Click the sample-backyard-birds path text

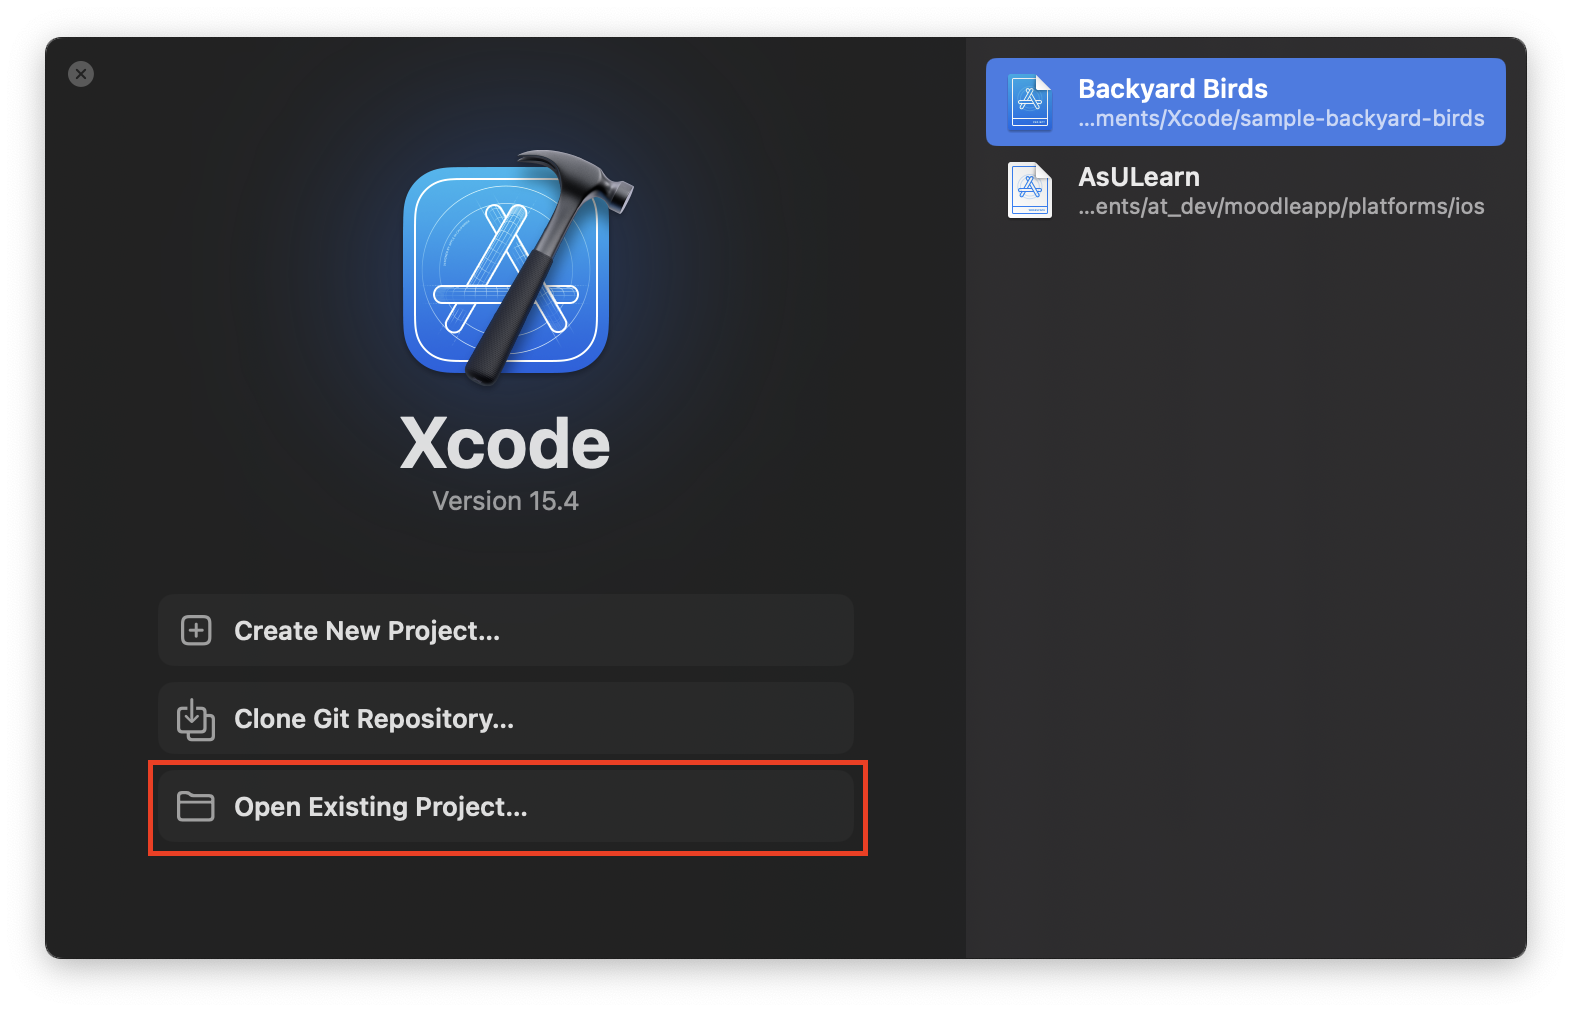(x=1281, y=119)
